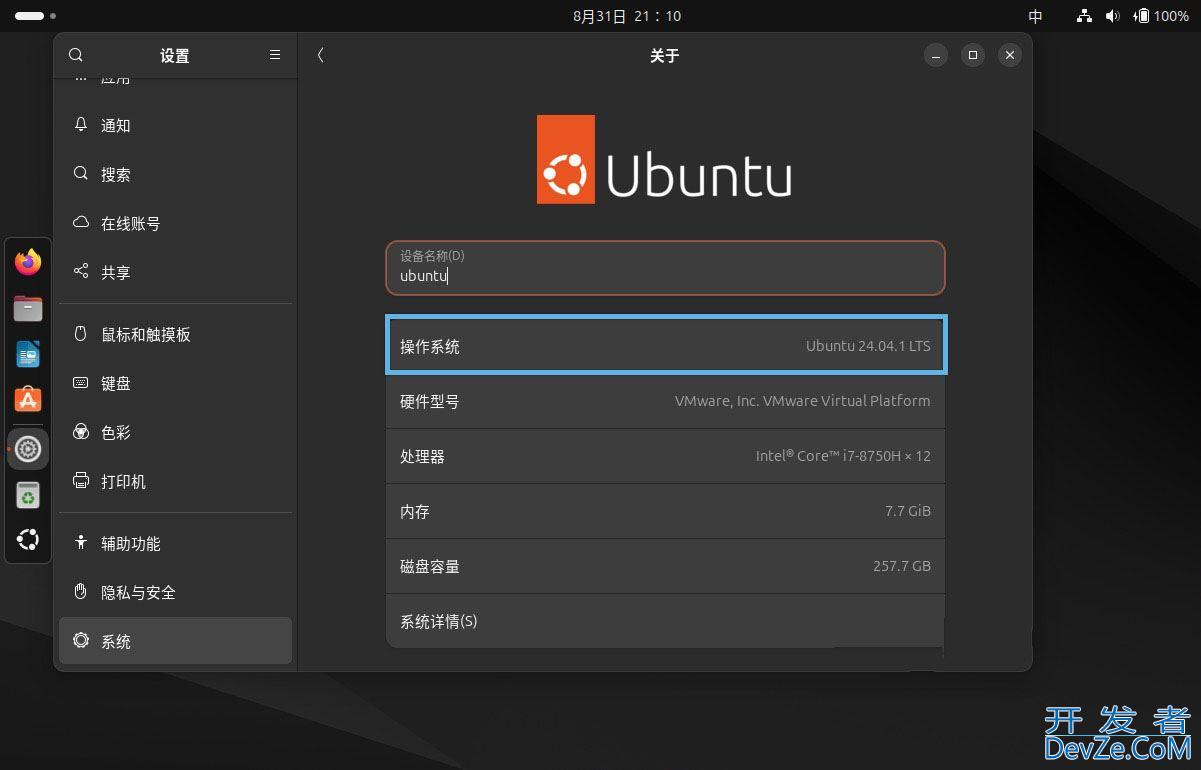
Task: Click the network icon in top bar
Action: (1084, 16)
